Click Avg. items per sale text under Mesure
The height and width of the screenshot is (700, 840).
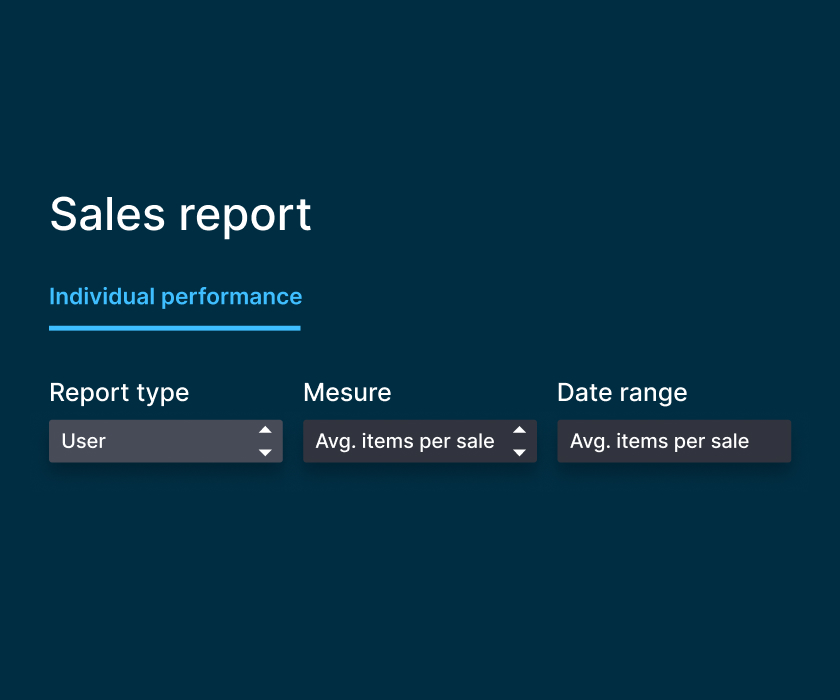[x=405, y=441]
